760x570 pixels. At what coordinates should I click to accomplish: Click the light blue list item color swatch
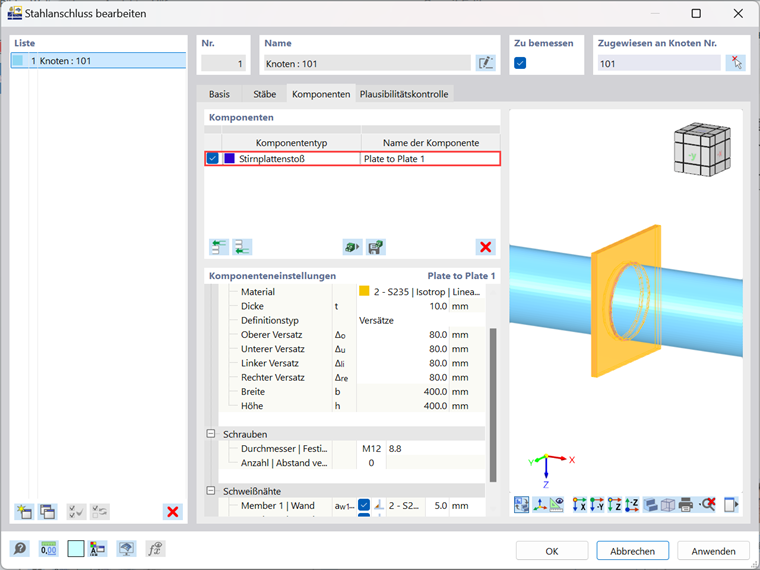pos(18,61)
